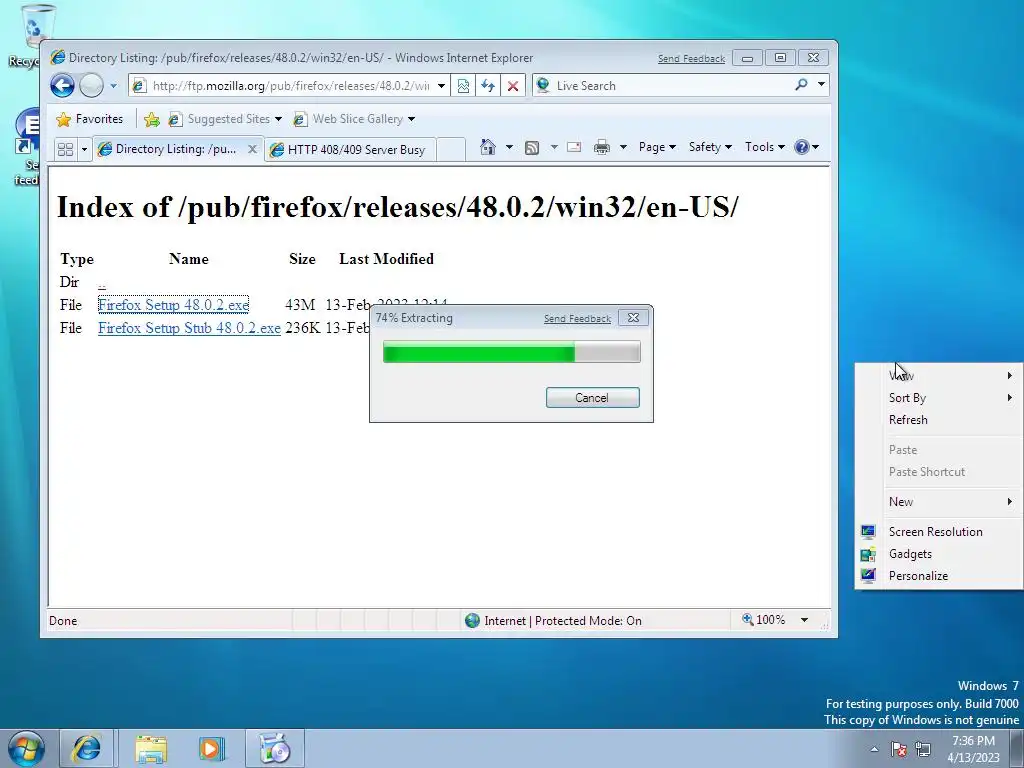Image resolution: width=1024 pixels, height=768 pixels.
Task: Click Internet Explorer taskbar icon
Action: click(x=87, y=748)
